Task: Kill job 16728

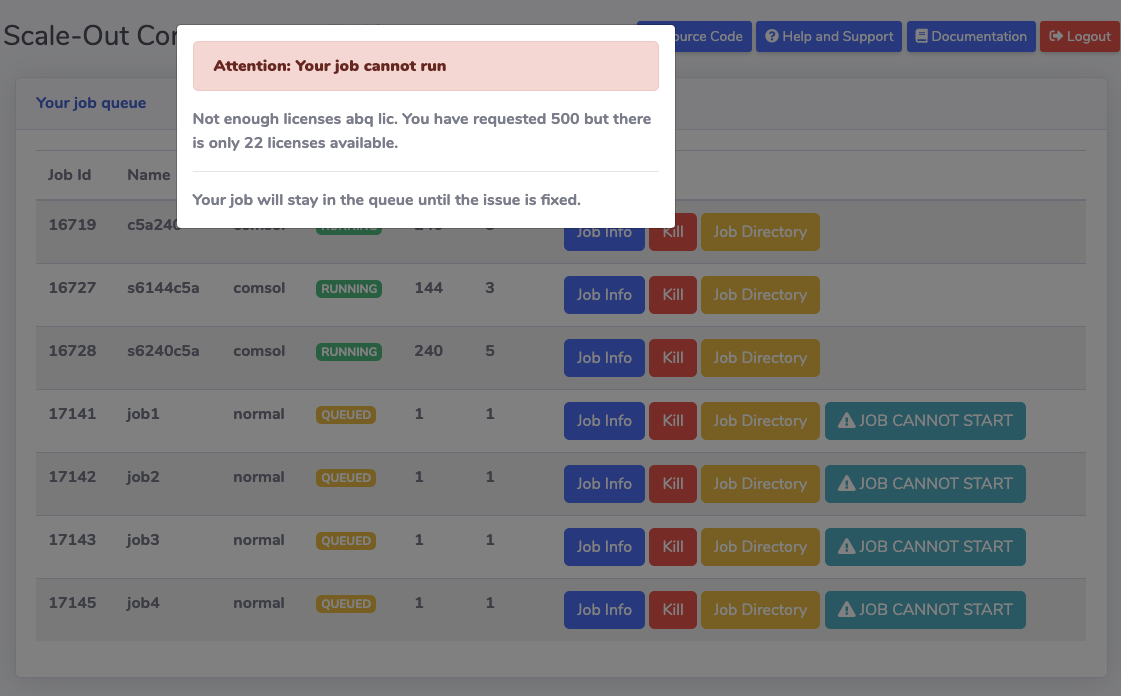Action: (x=673, y=358)
